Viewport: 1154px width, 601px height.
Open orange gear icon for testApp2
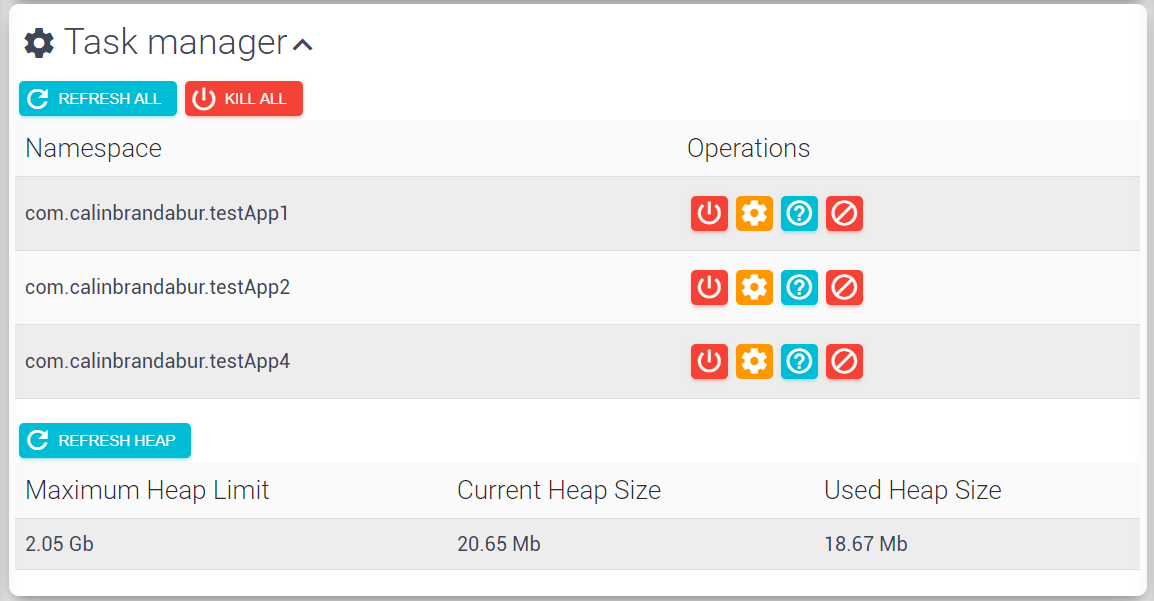tap(754, 287)
